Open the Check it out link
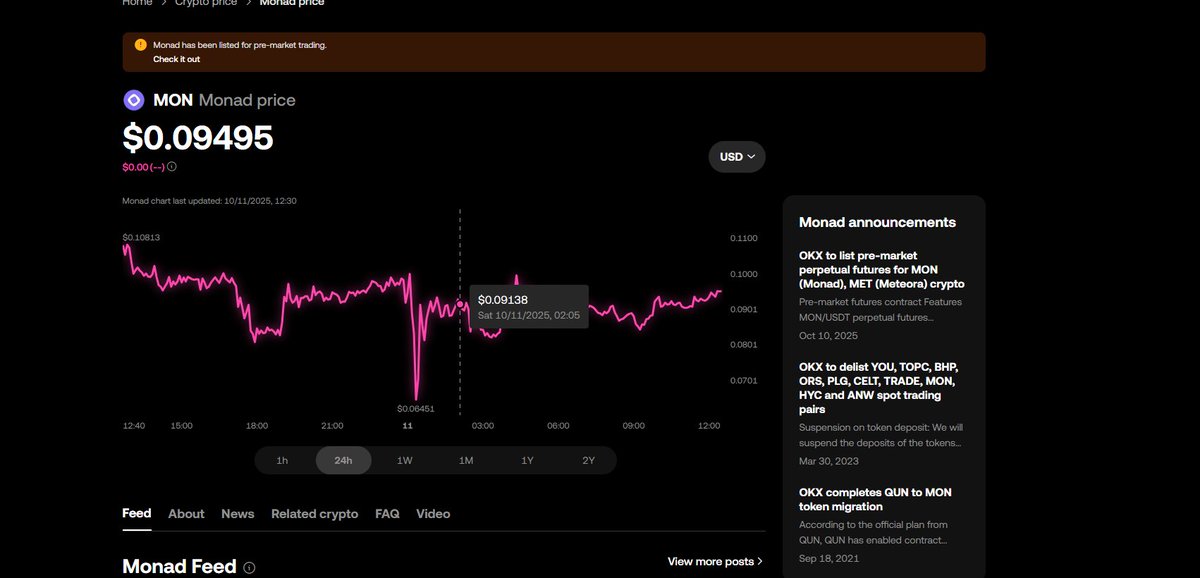The height and width of the screenshot is (578, 1200). point(176,59)
